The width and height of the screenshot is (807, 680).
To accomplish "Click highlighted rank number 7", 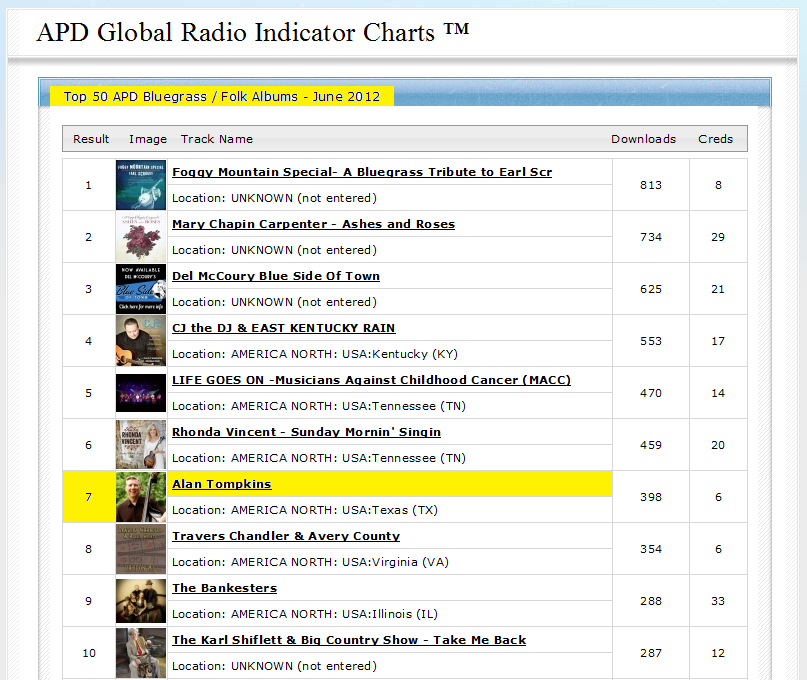I will click(x=89, y=497).
